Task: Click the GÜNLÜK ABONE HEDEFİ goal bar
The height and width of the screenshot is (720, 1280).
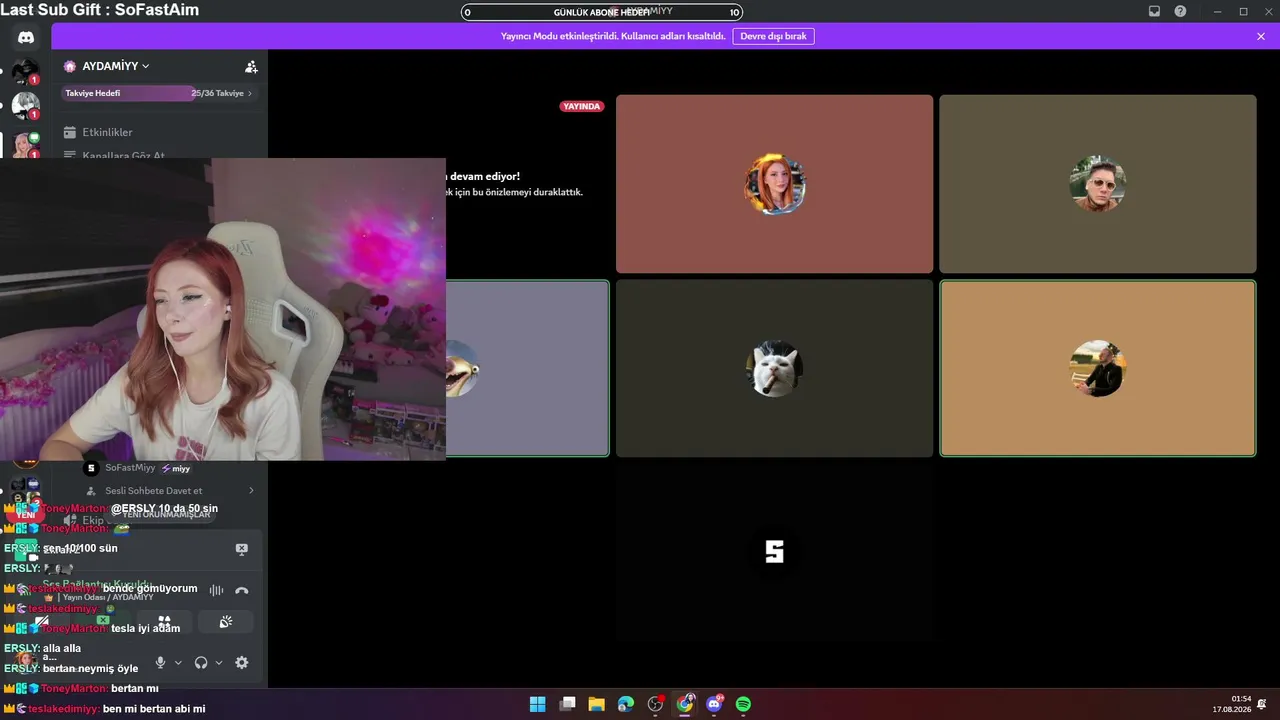Action: 602,12
